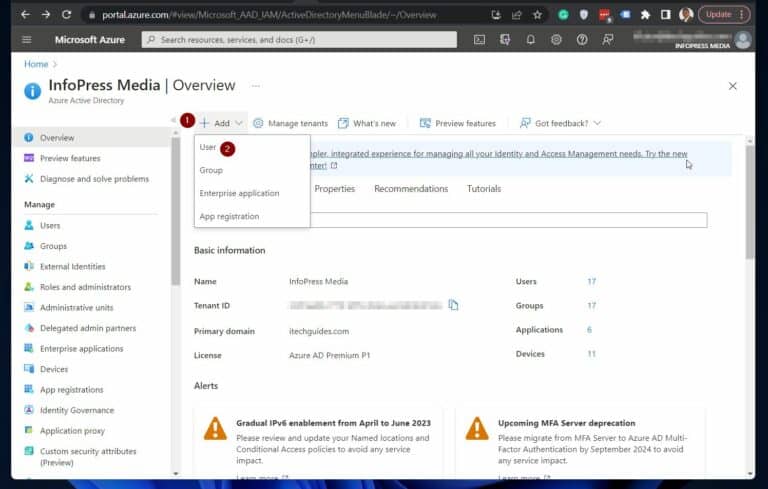Open browser extensions puzzle icon
The width and height of the screenshot is (768, 489).
(x=646, y=15)
